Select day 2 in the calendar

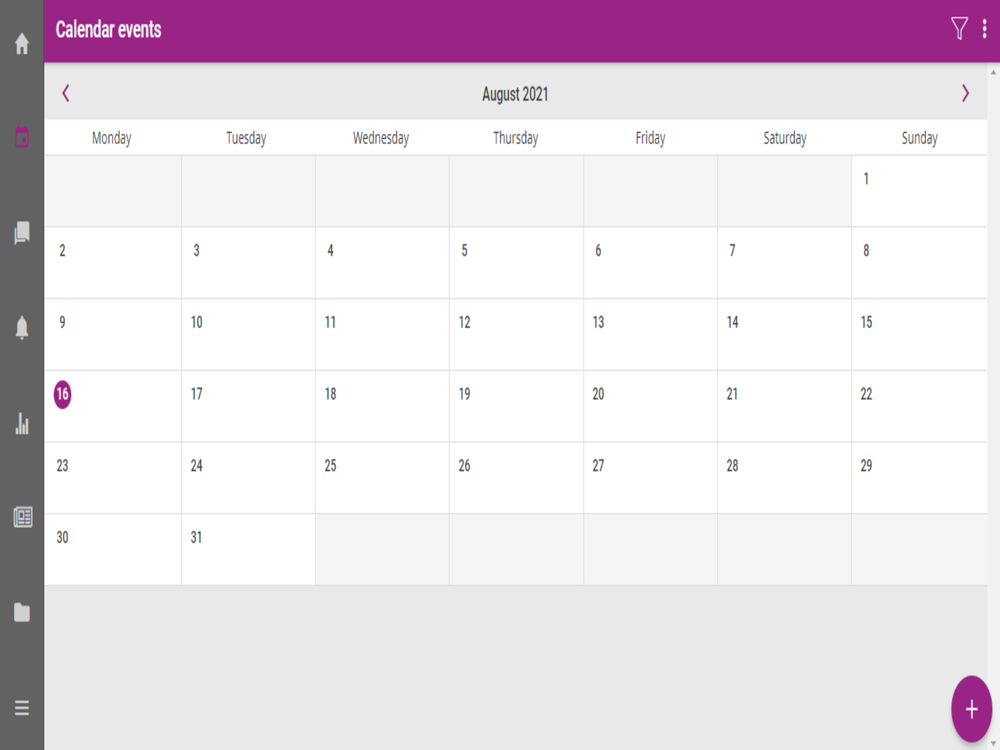pyautogui.click(x=113, y=263)
